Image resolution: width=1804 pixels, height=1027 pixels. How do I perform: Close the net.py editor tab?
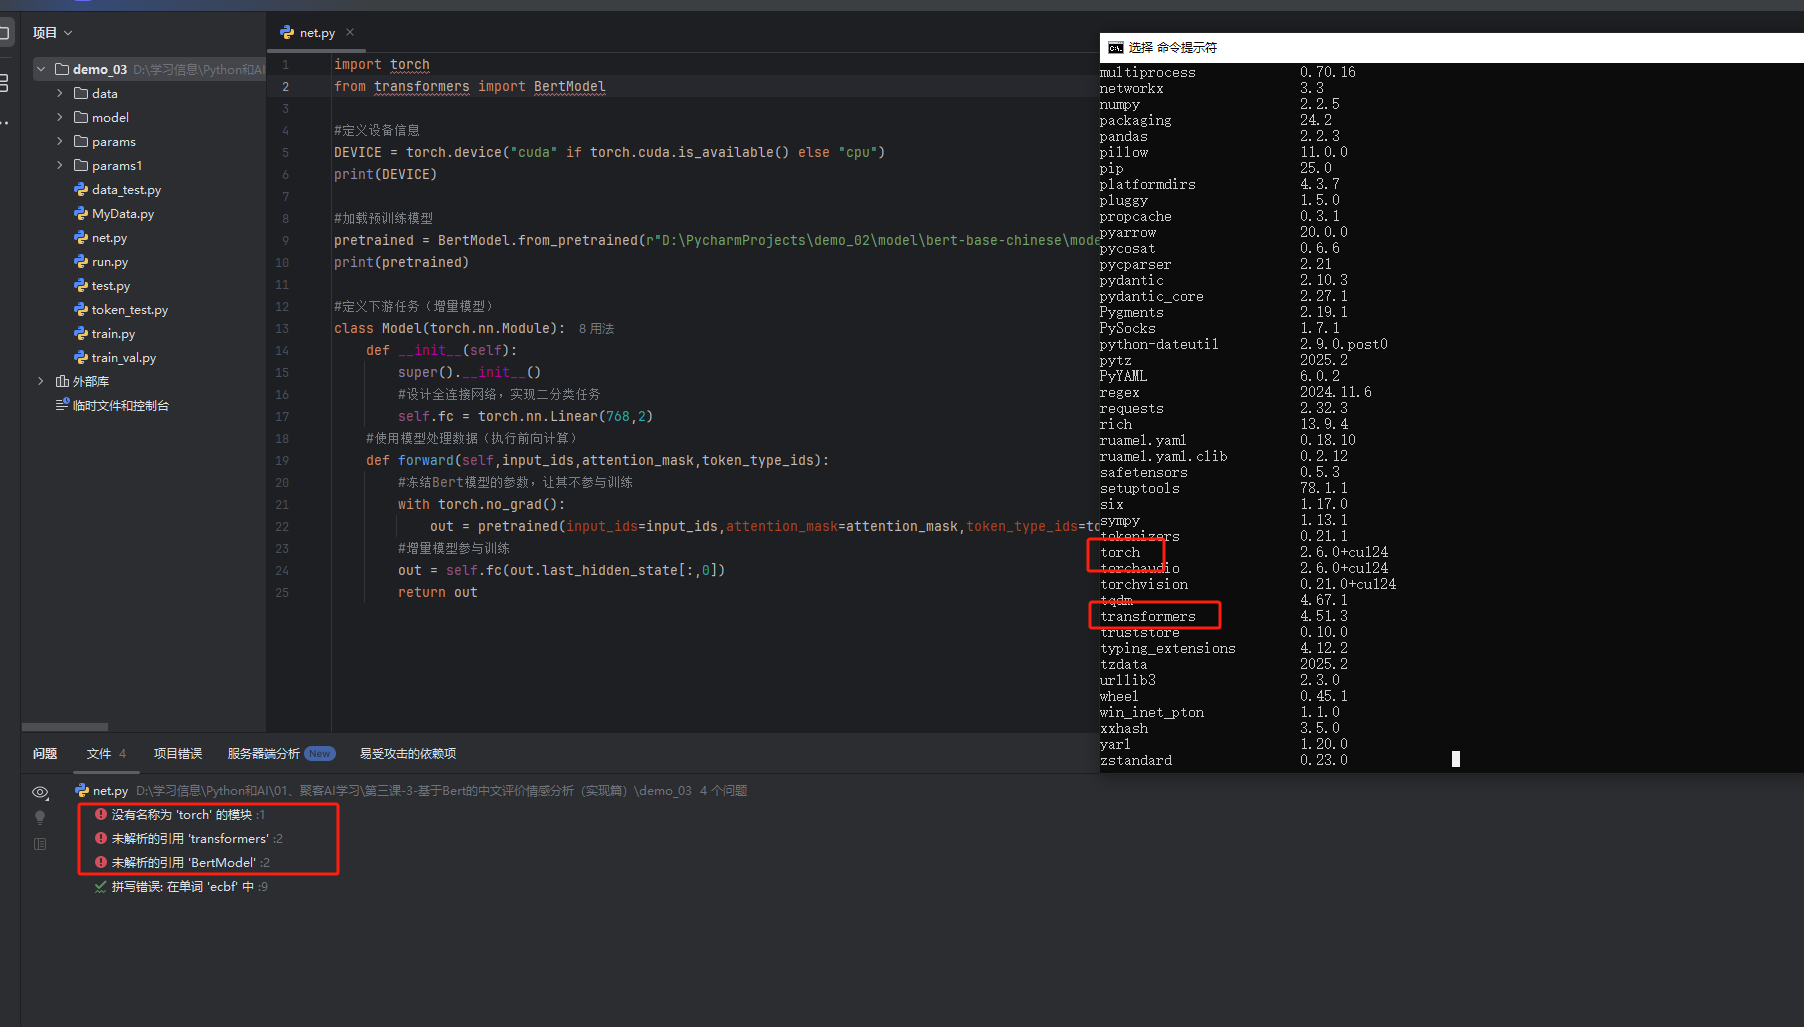click(x=350, y=32)
